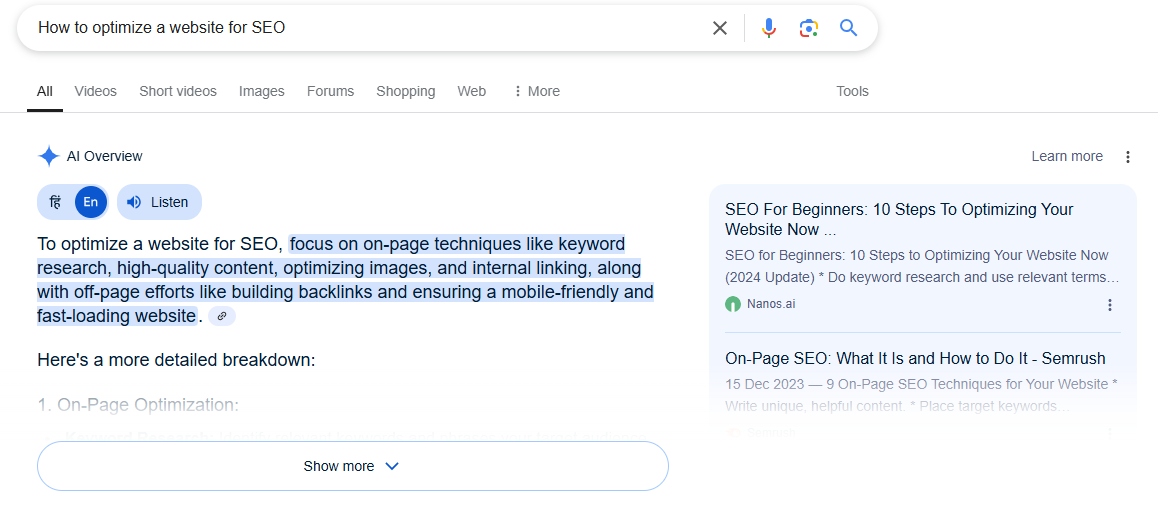This screenshot has width=1158, height=508.
Task: Open the More search filters dropdown
Action: pos(536,91)
